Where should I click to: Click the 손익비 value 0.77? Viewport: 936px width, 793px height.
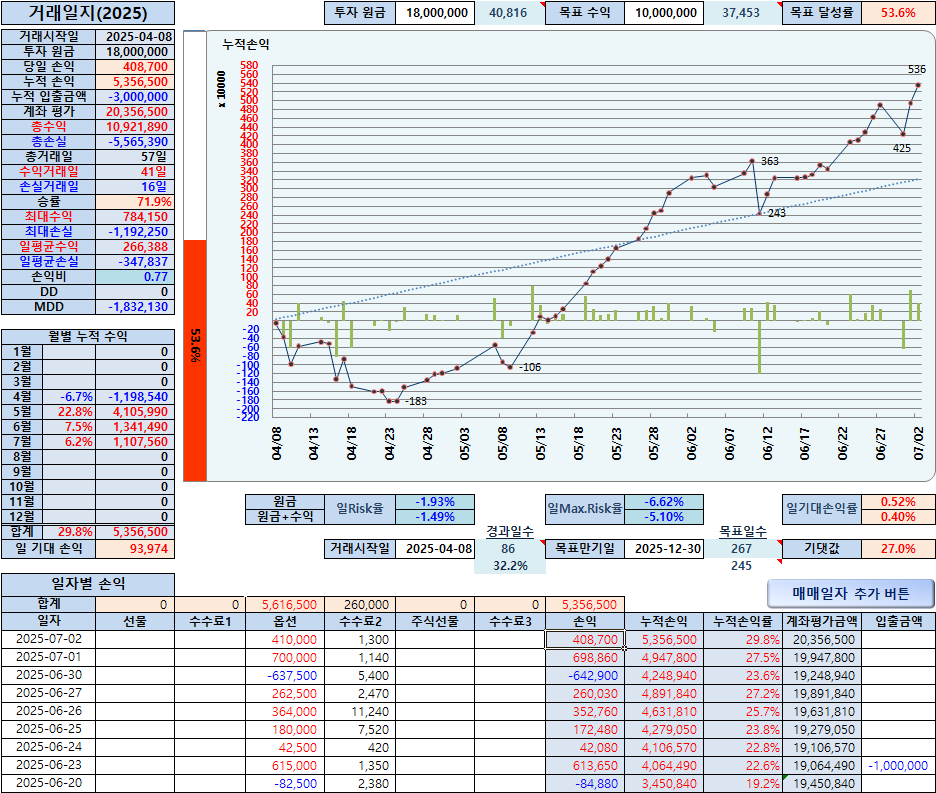pos(135,276)
